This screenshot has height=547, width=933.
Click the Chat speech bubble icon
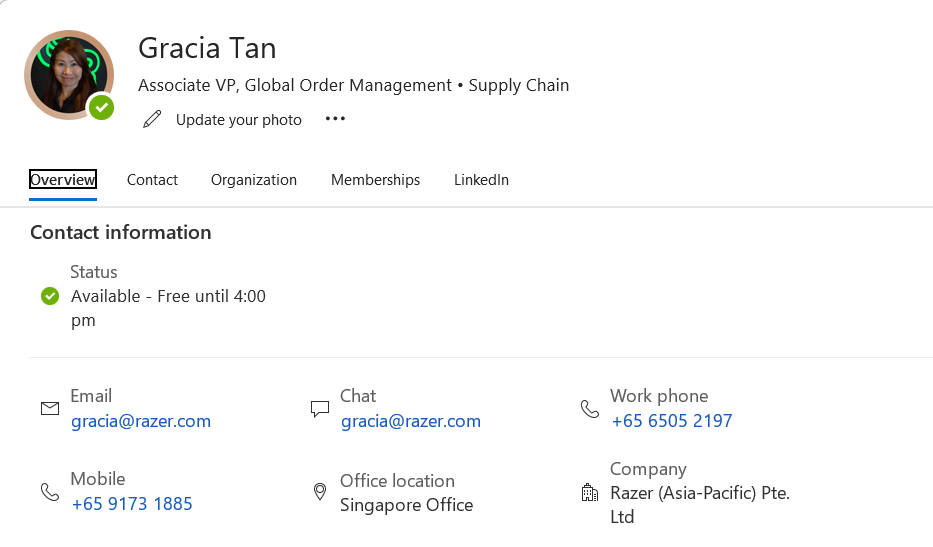click(x=320, y=409)
